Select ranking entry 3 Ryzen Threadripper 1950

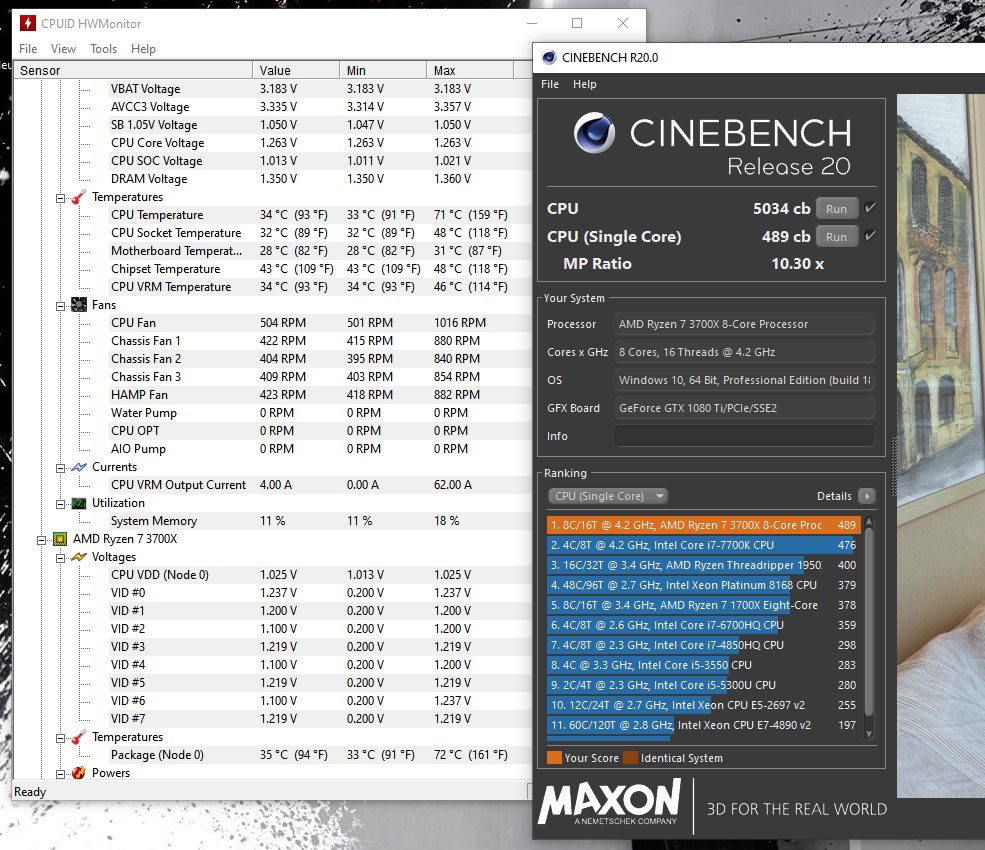point(702,565)
